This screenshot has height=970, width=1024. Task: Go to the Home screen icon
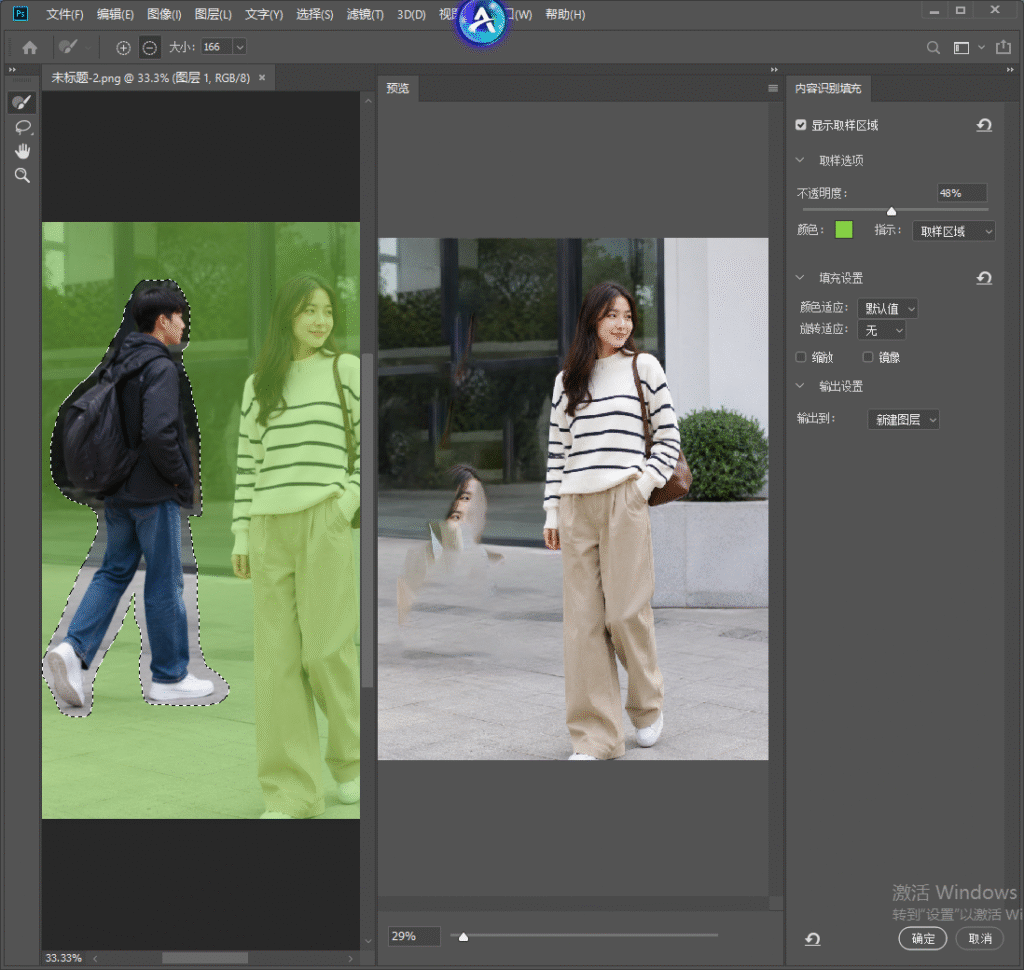point(29,47)
